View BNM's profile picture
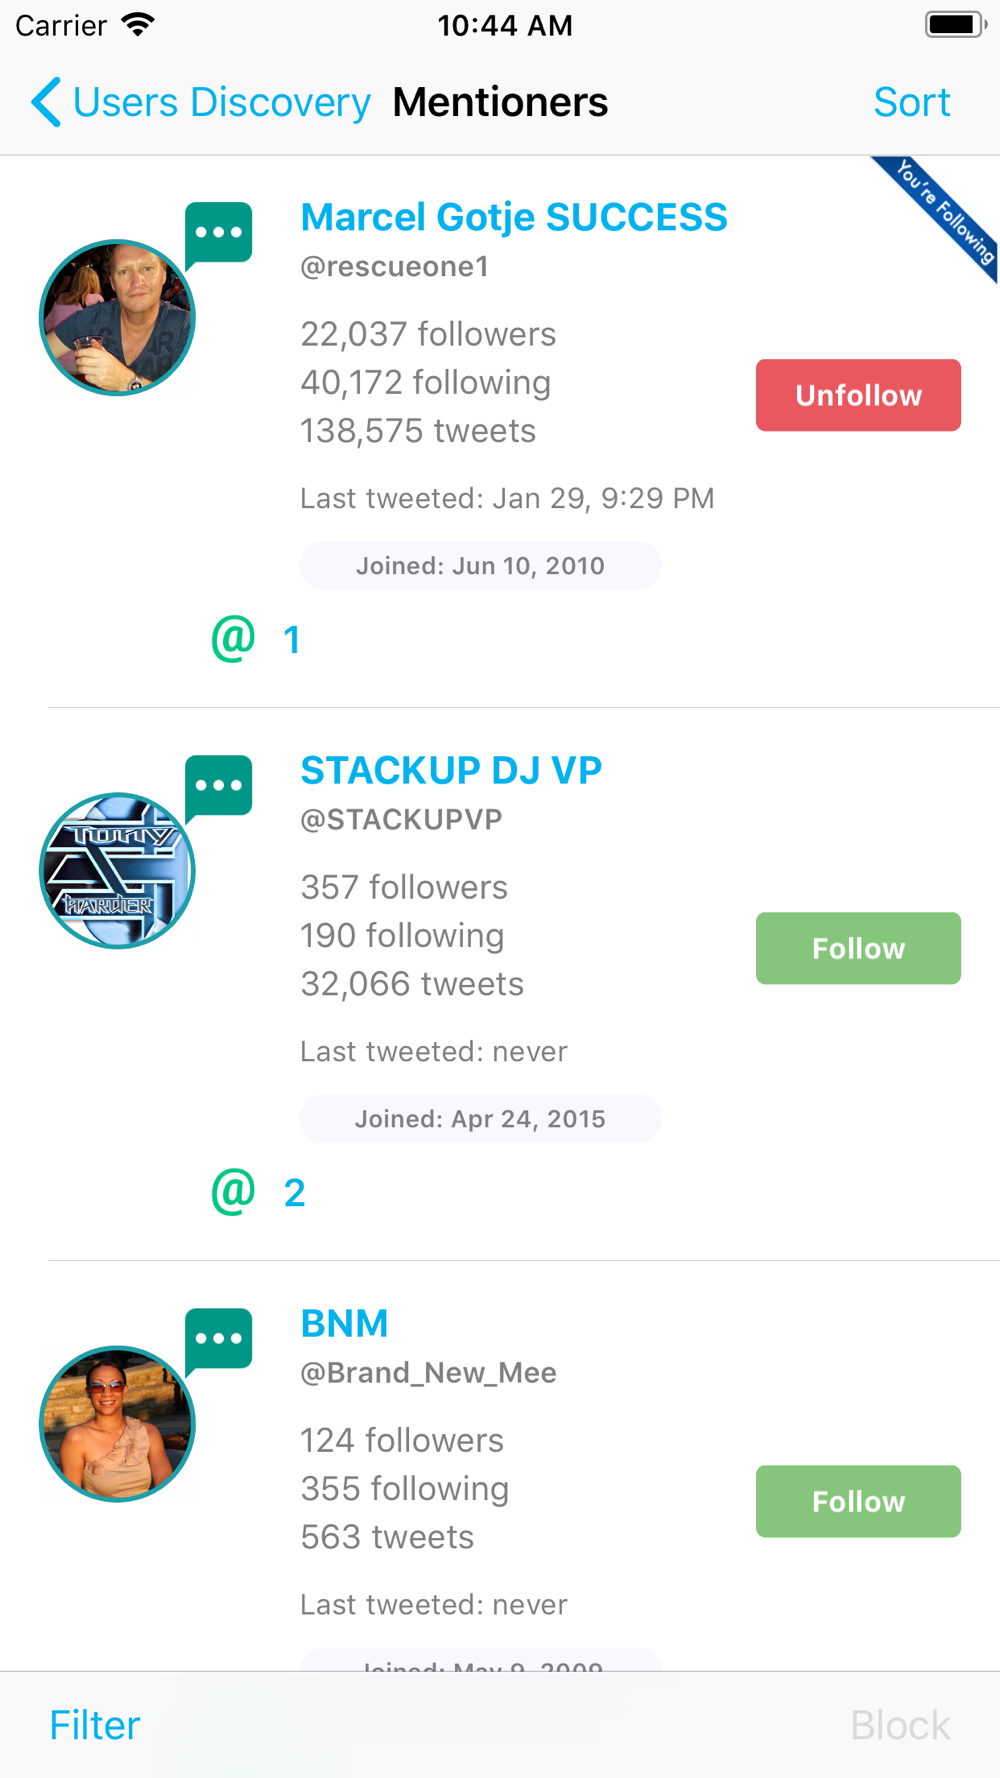 point(117,1424)
